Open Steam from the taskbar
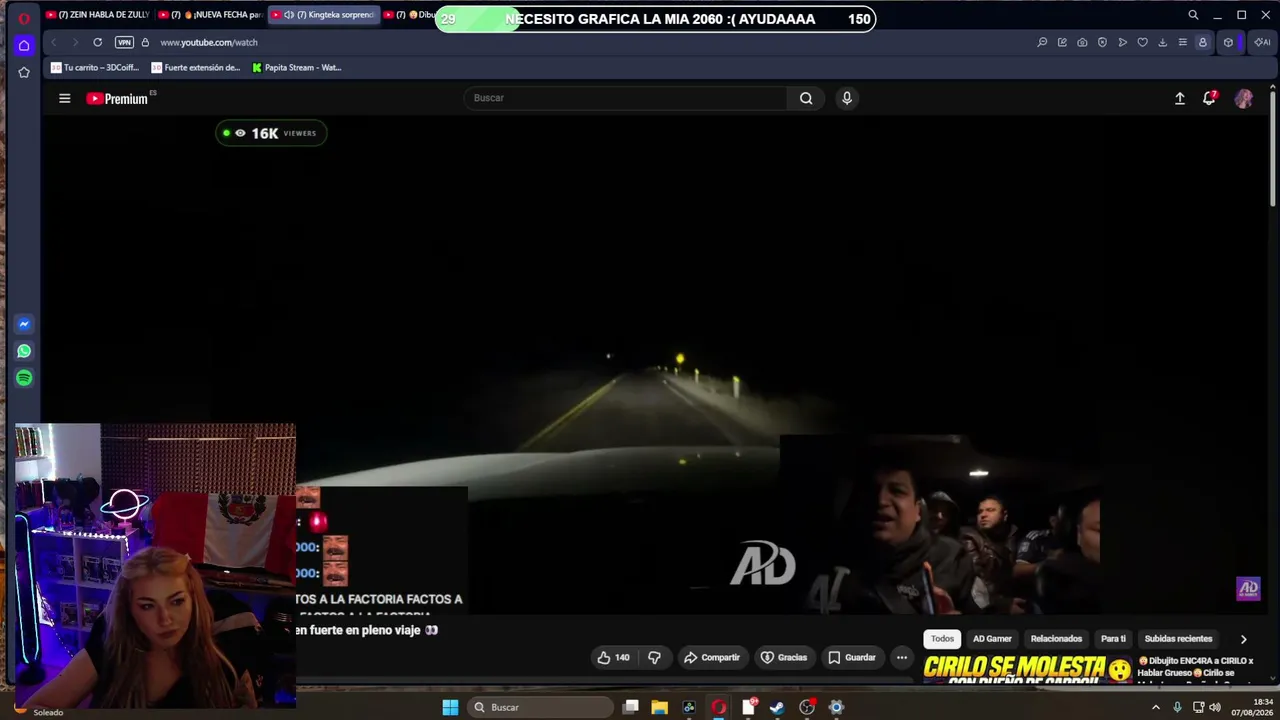Image resolution: width=1280 pixels, height=720 pixels. (x=777, y=707)
